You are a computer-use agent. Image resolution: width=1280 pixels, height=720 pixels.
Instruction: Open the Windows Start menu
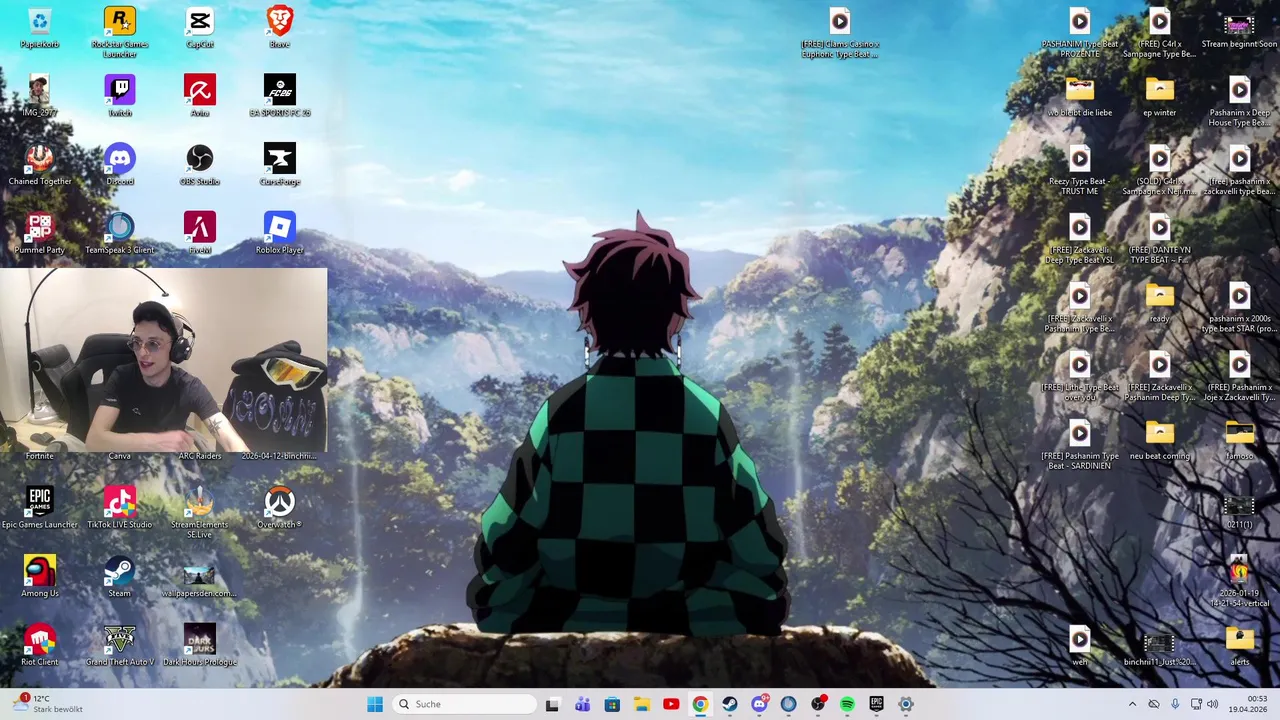point(375,704)
